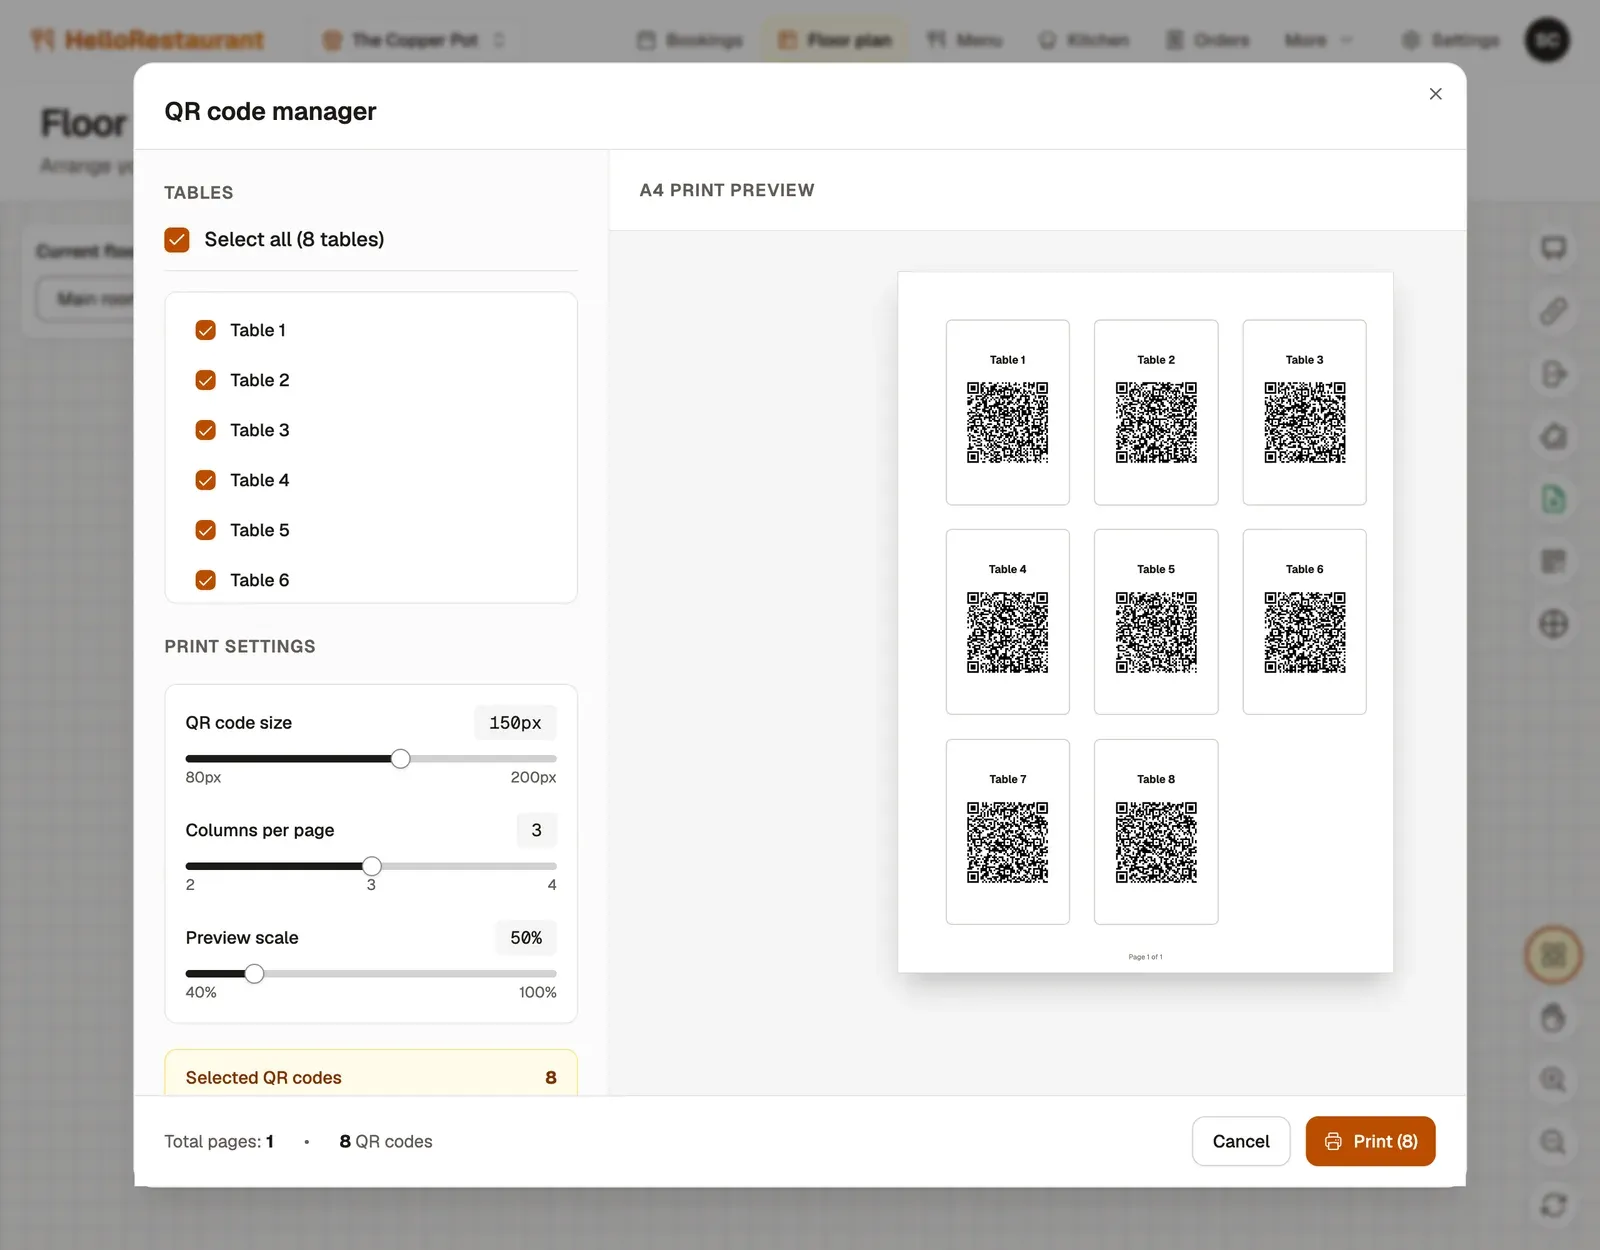1600x1250 pixels.
Task: Uncheck the Table 2 checkbox
Action: [x=206, y=380]
